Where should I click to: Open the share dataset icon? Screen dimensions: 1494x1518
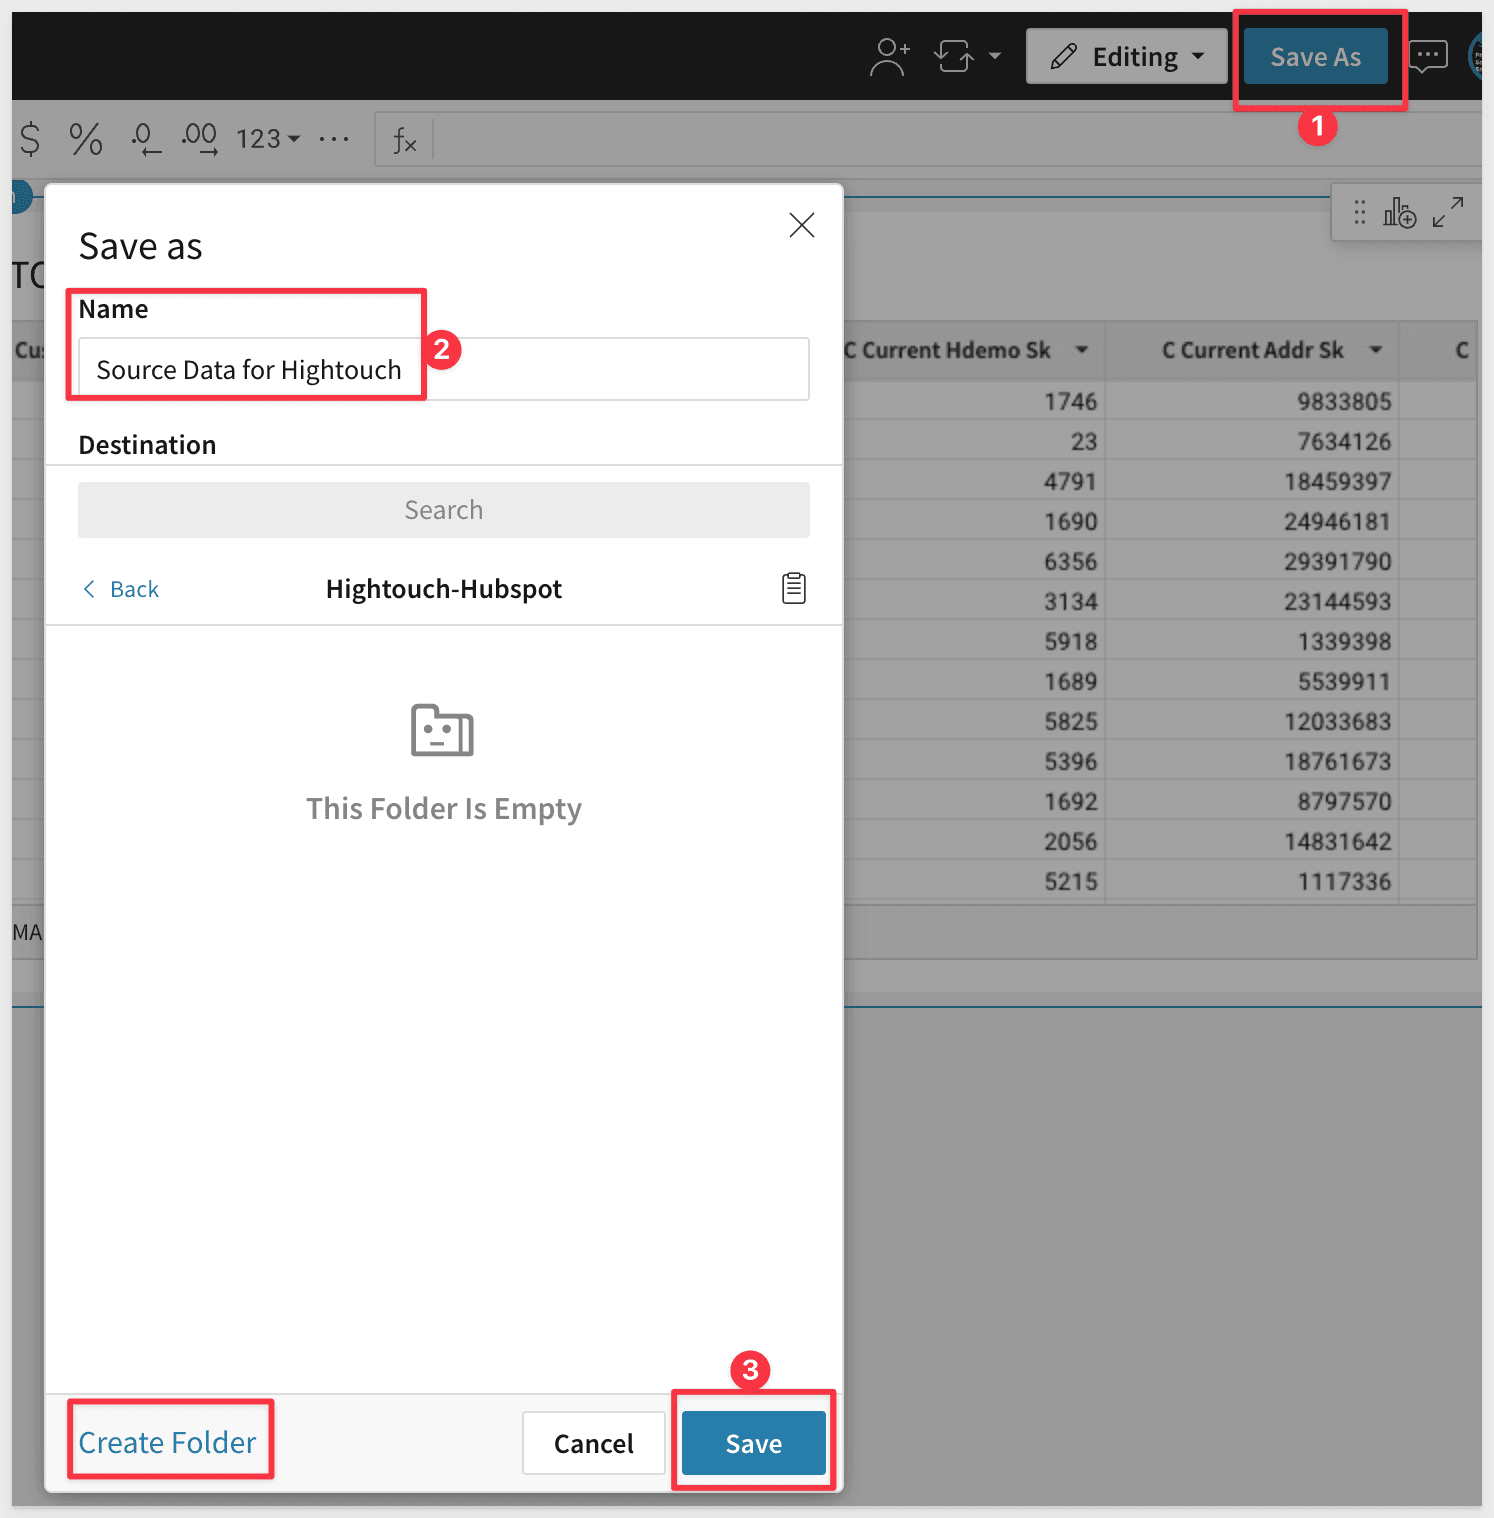(x=889, y=57)
